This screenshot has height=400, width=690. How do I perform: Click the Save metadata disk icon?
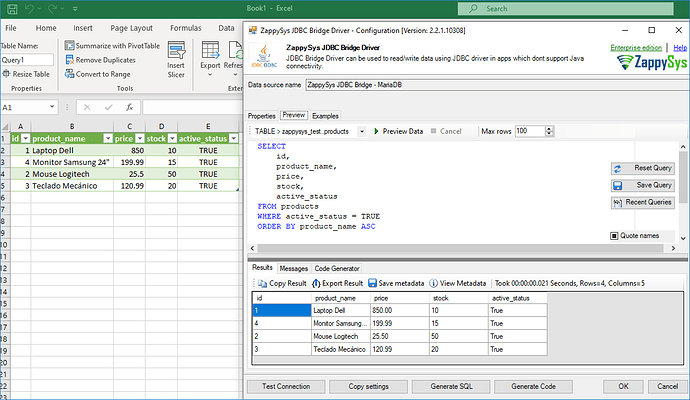tap(372, 283)
